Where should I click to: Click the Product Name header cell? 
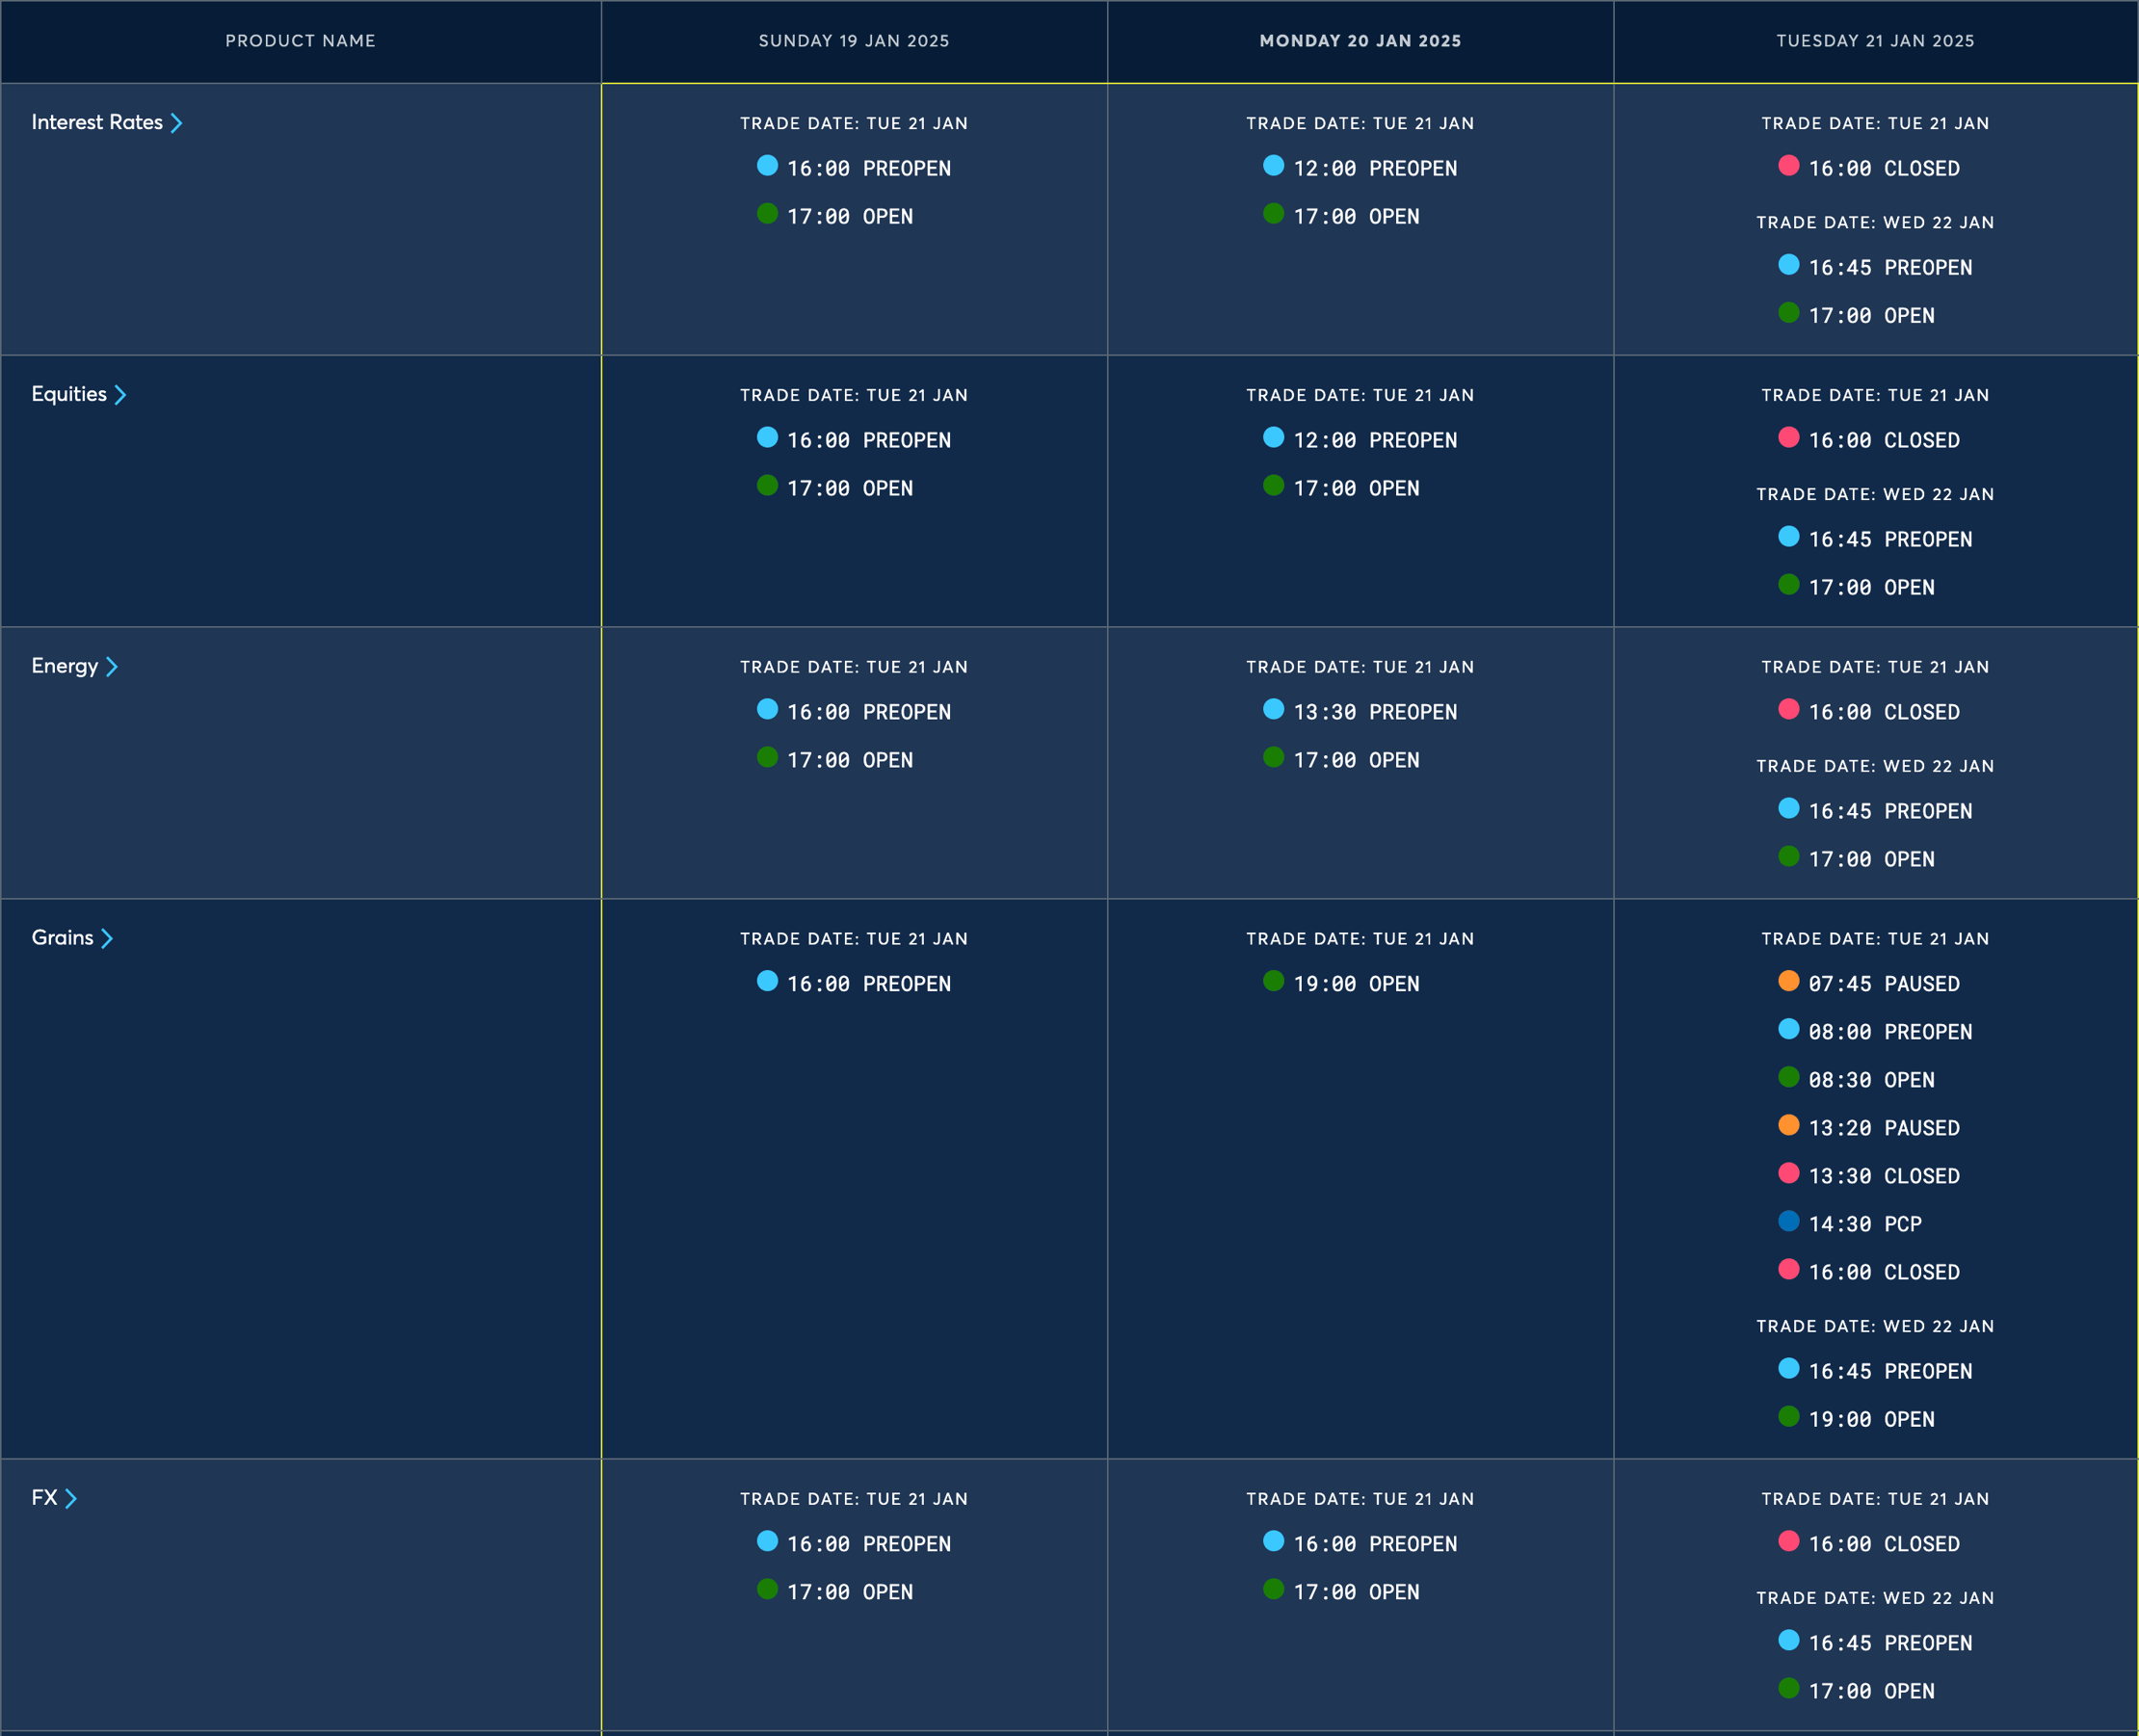pos(300,41)
